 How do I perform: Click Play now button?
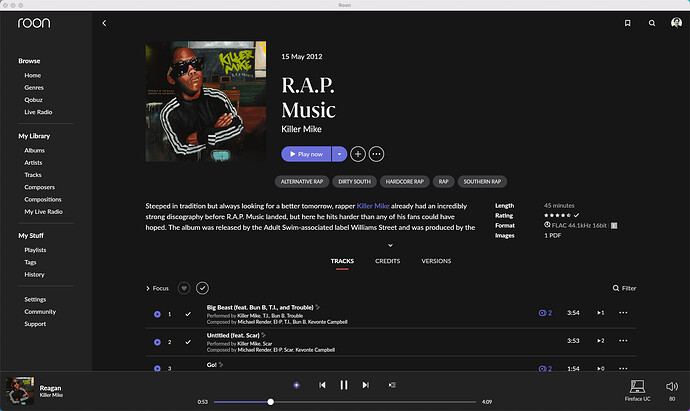click(x=306, y=154)
